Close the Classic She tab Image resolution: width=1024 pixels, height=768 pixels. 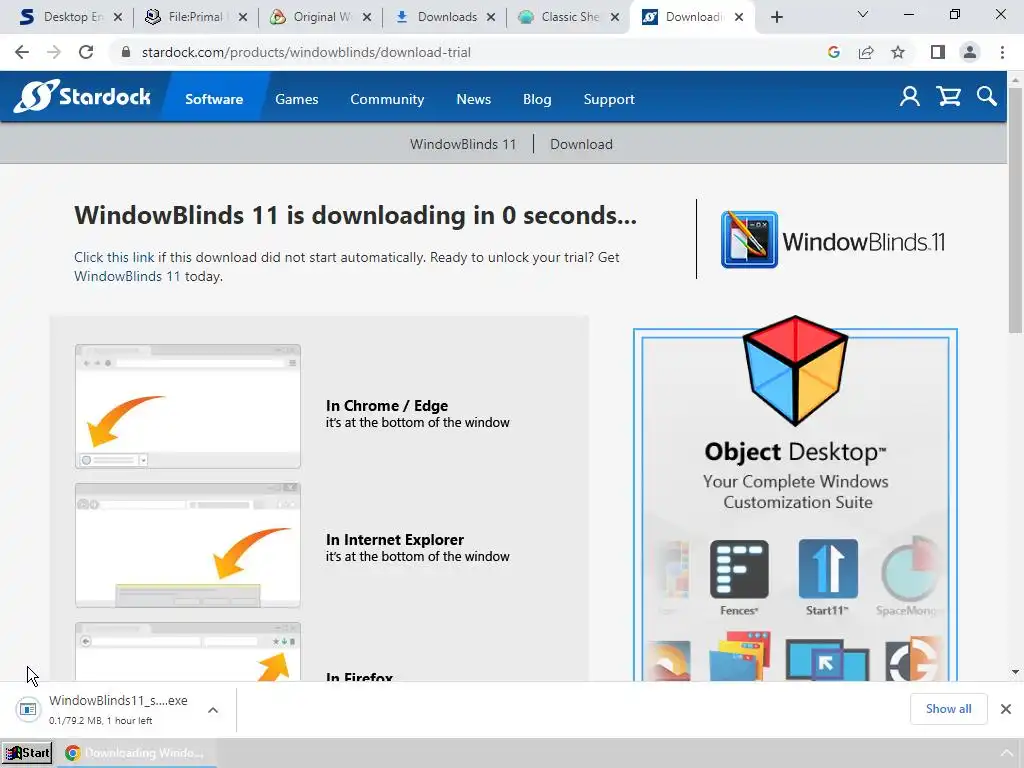coord(615,17)
